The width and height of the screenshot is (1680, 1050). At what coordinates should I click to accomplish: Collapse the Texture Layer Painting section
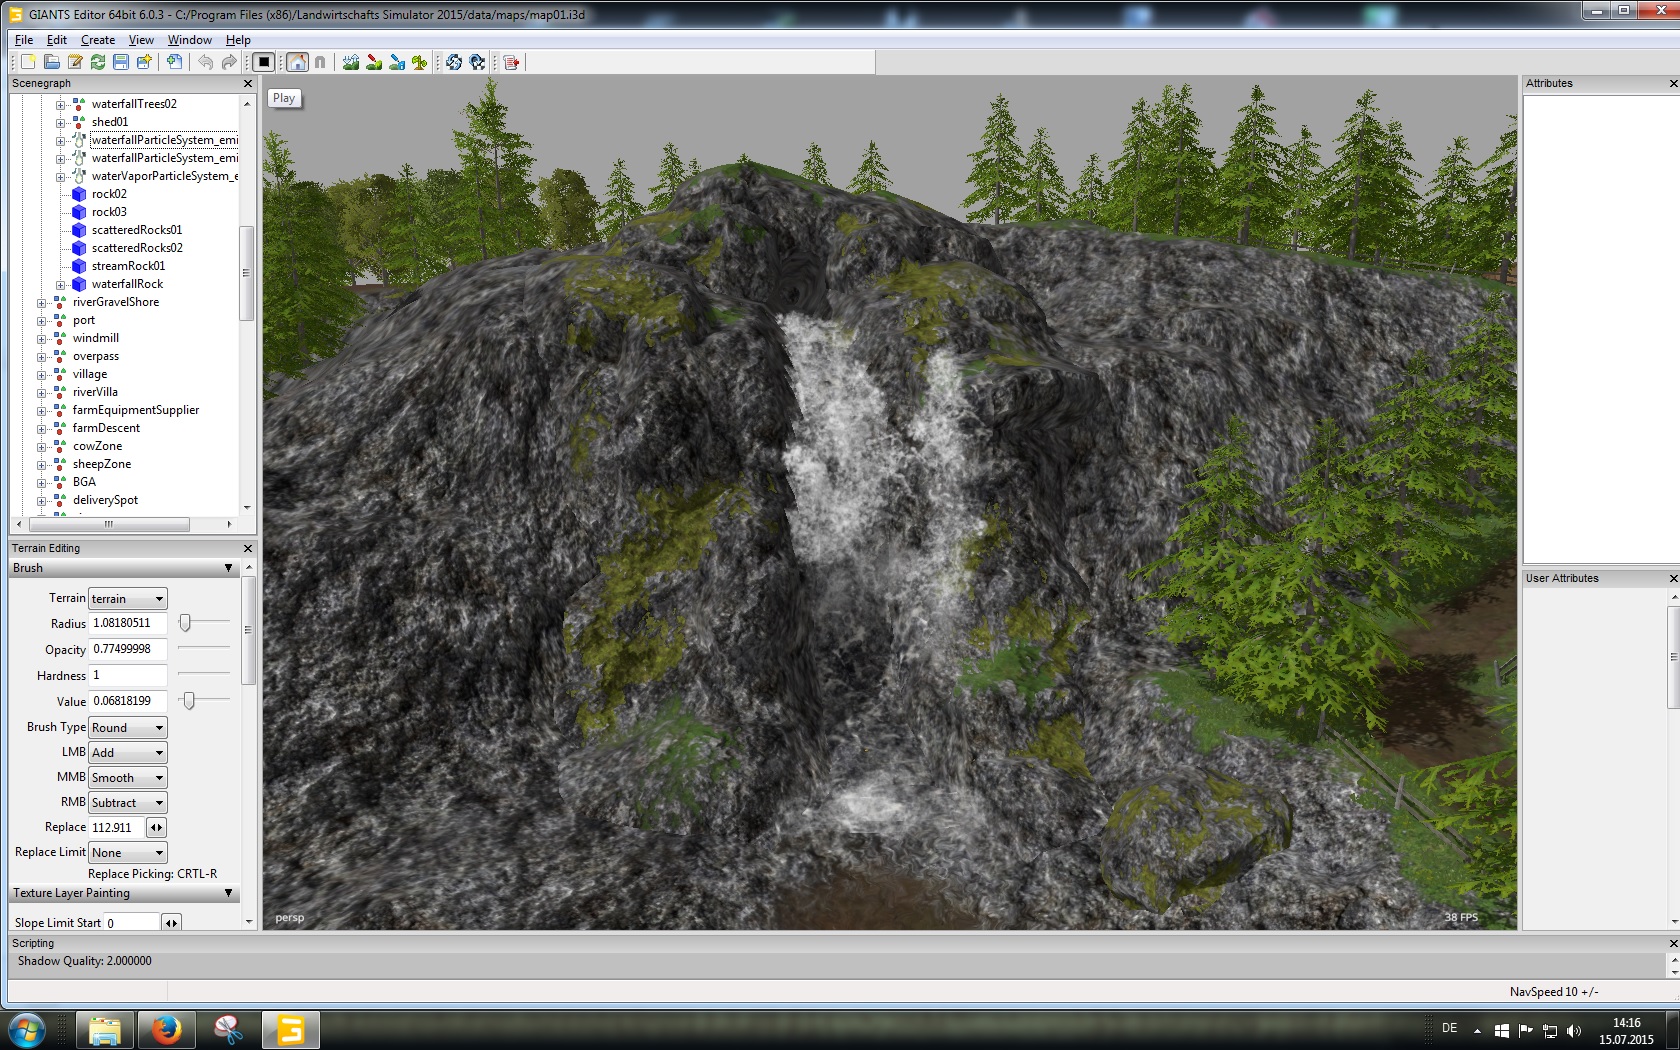(x=228, y=893)
